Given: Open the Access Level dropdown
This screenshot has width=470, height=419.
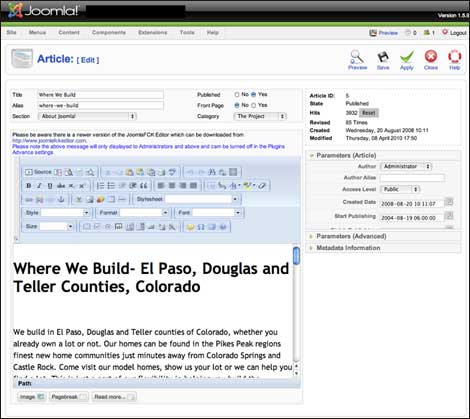Looking at the screenshot, I should point(400,189).
